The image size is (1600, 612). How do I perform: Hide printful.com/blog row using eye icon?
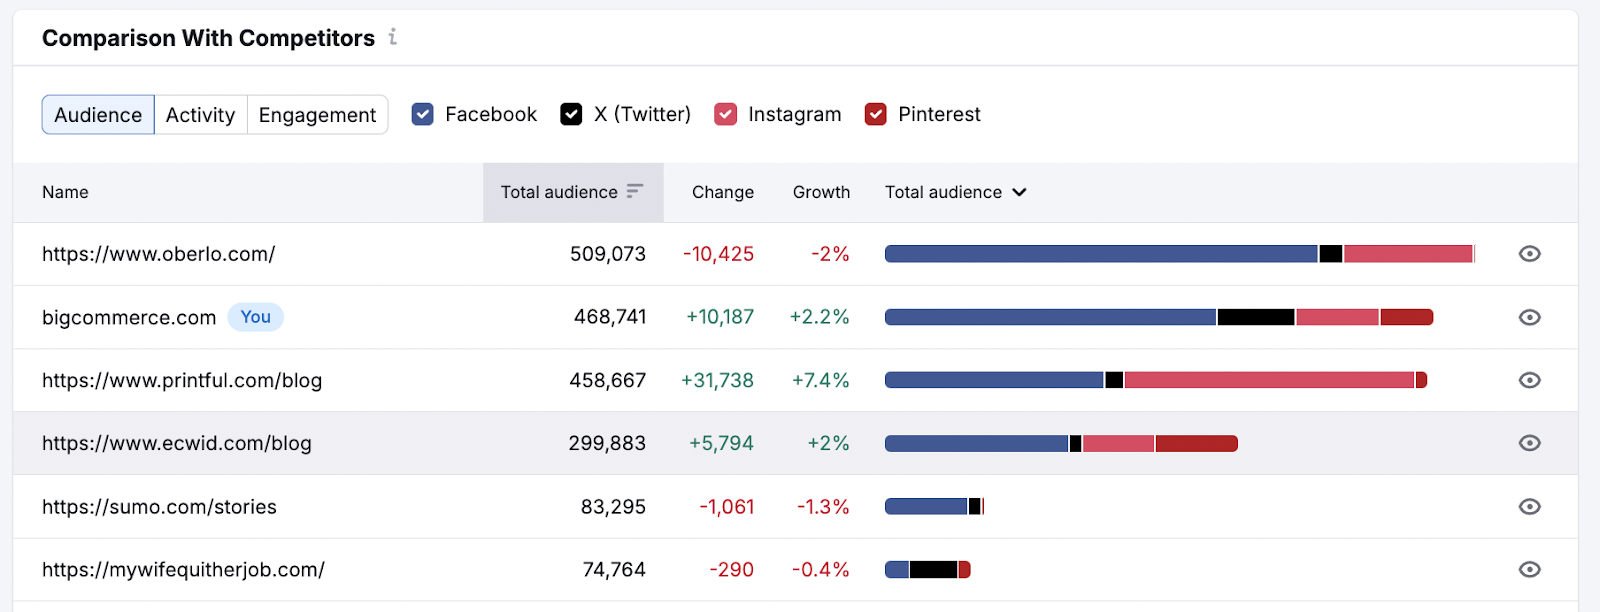[x=1529, y=380]
